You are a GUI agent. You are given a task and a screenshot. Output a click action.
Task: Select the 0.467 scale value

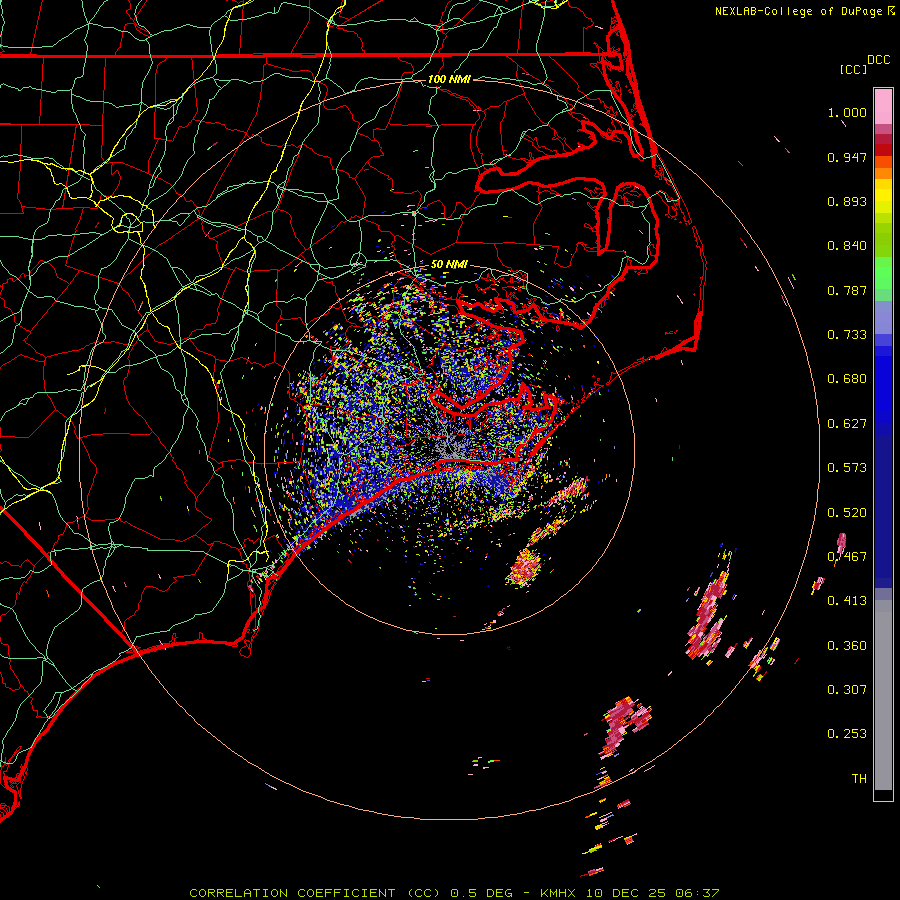click(x=847, y=557)
